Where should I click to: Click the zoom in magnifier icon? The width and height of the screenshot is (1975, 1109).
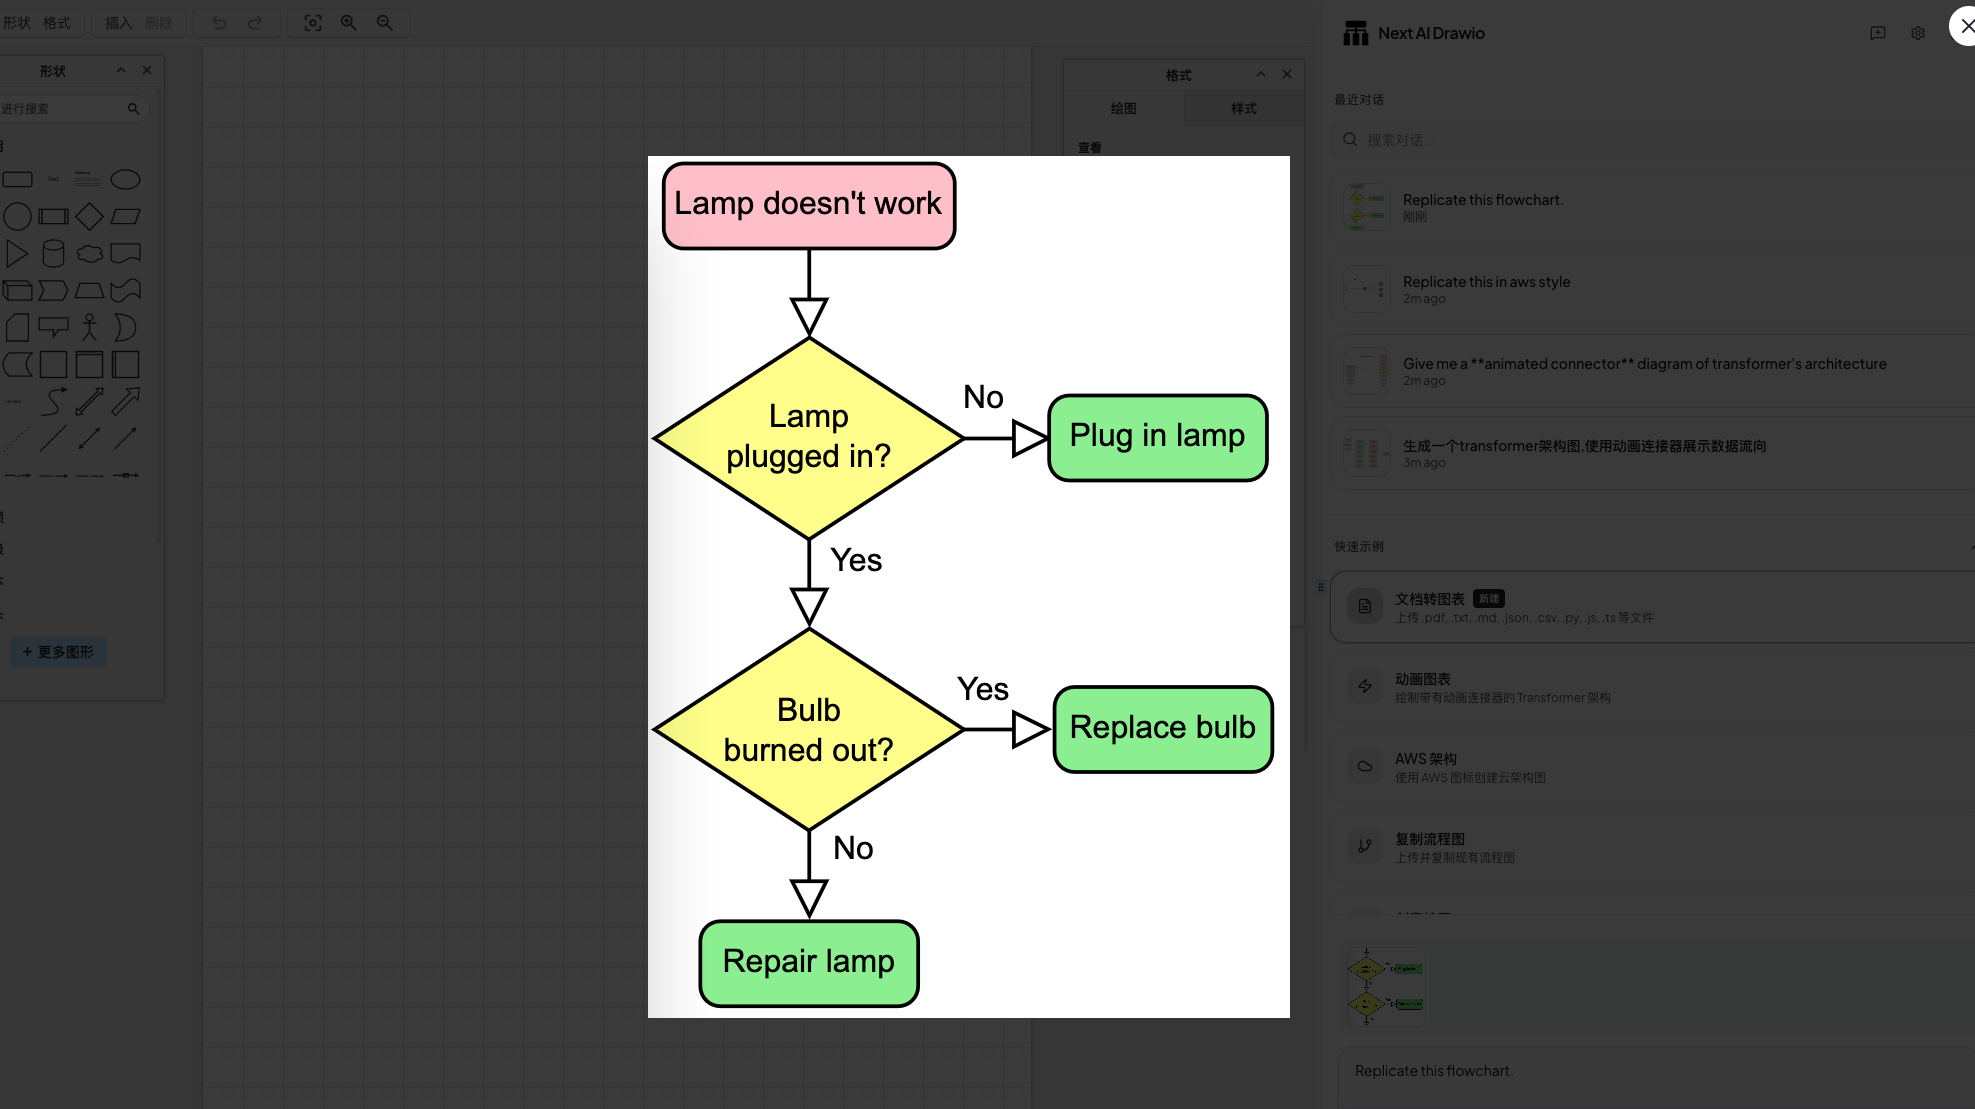point(348,23)
